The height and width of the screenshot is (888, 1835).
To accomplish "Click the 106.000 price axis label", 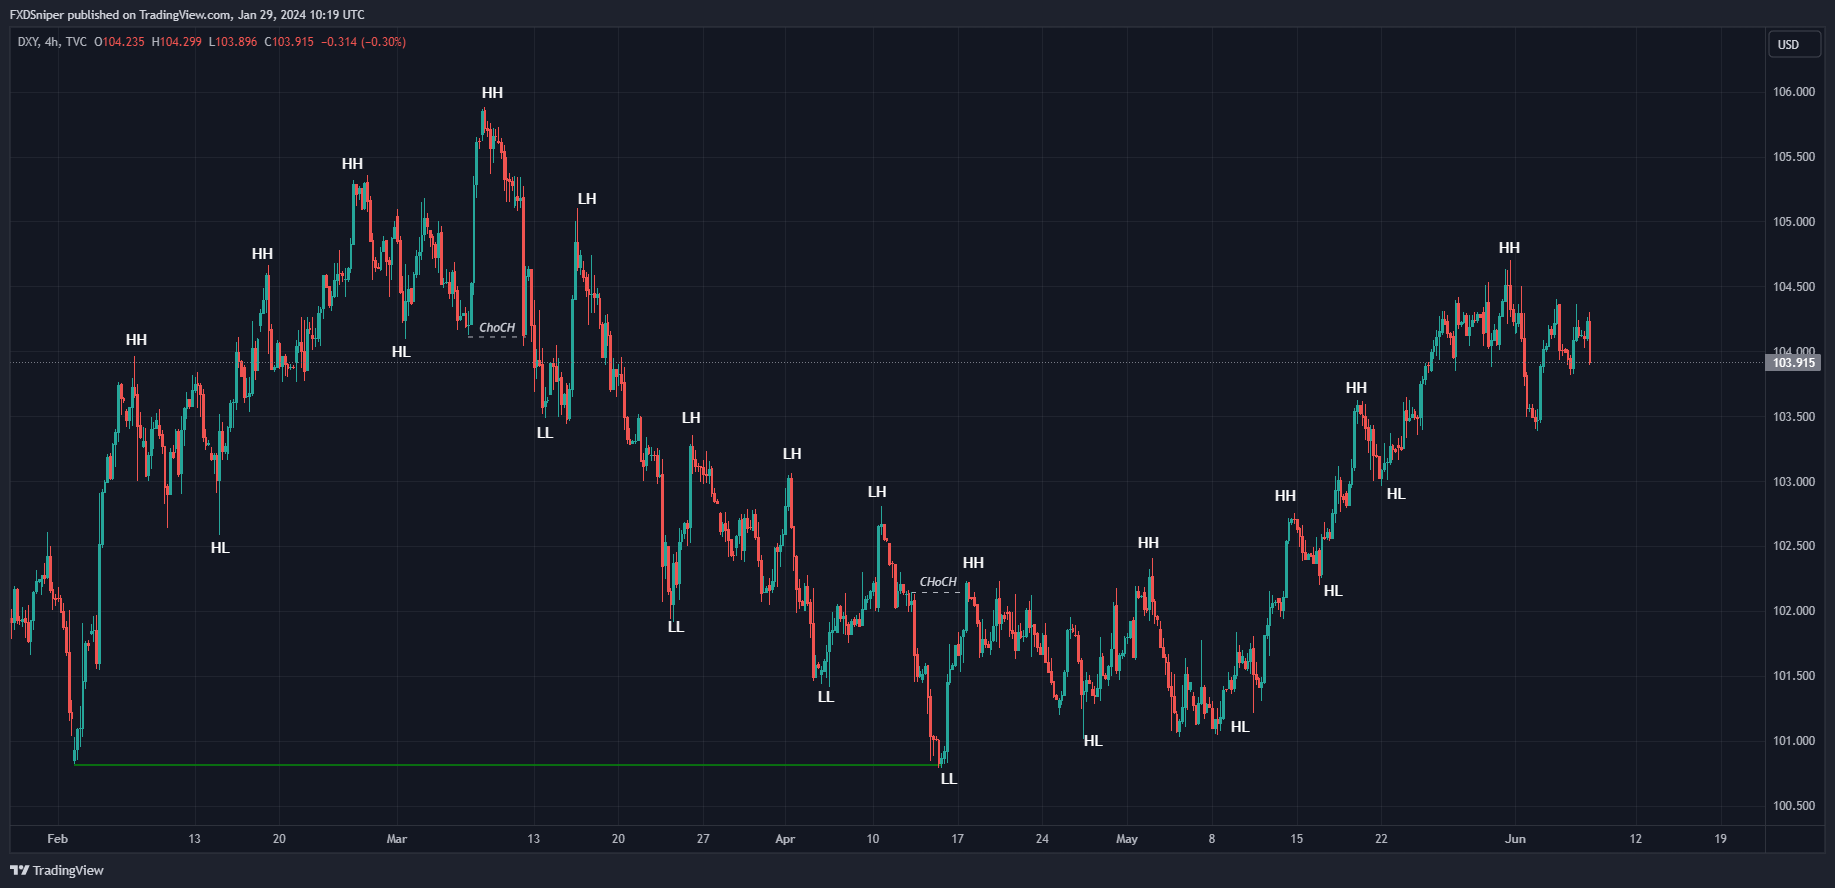I will (1794, 92).
